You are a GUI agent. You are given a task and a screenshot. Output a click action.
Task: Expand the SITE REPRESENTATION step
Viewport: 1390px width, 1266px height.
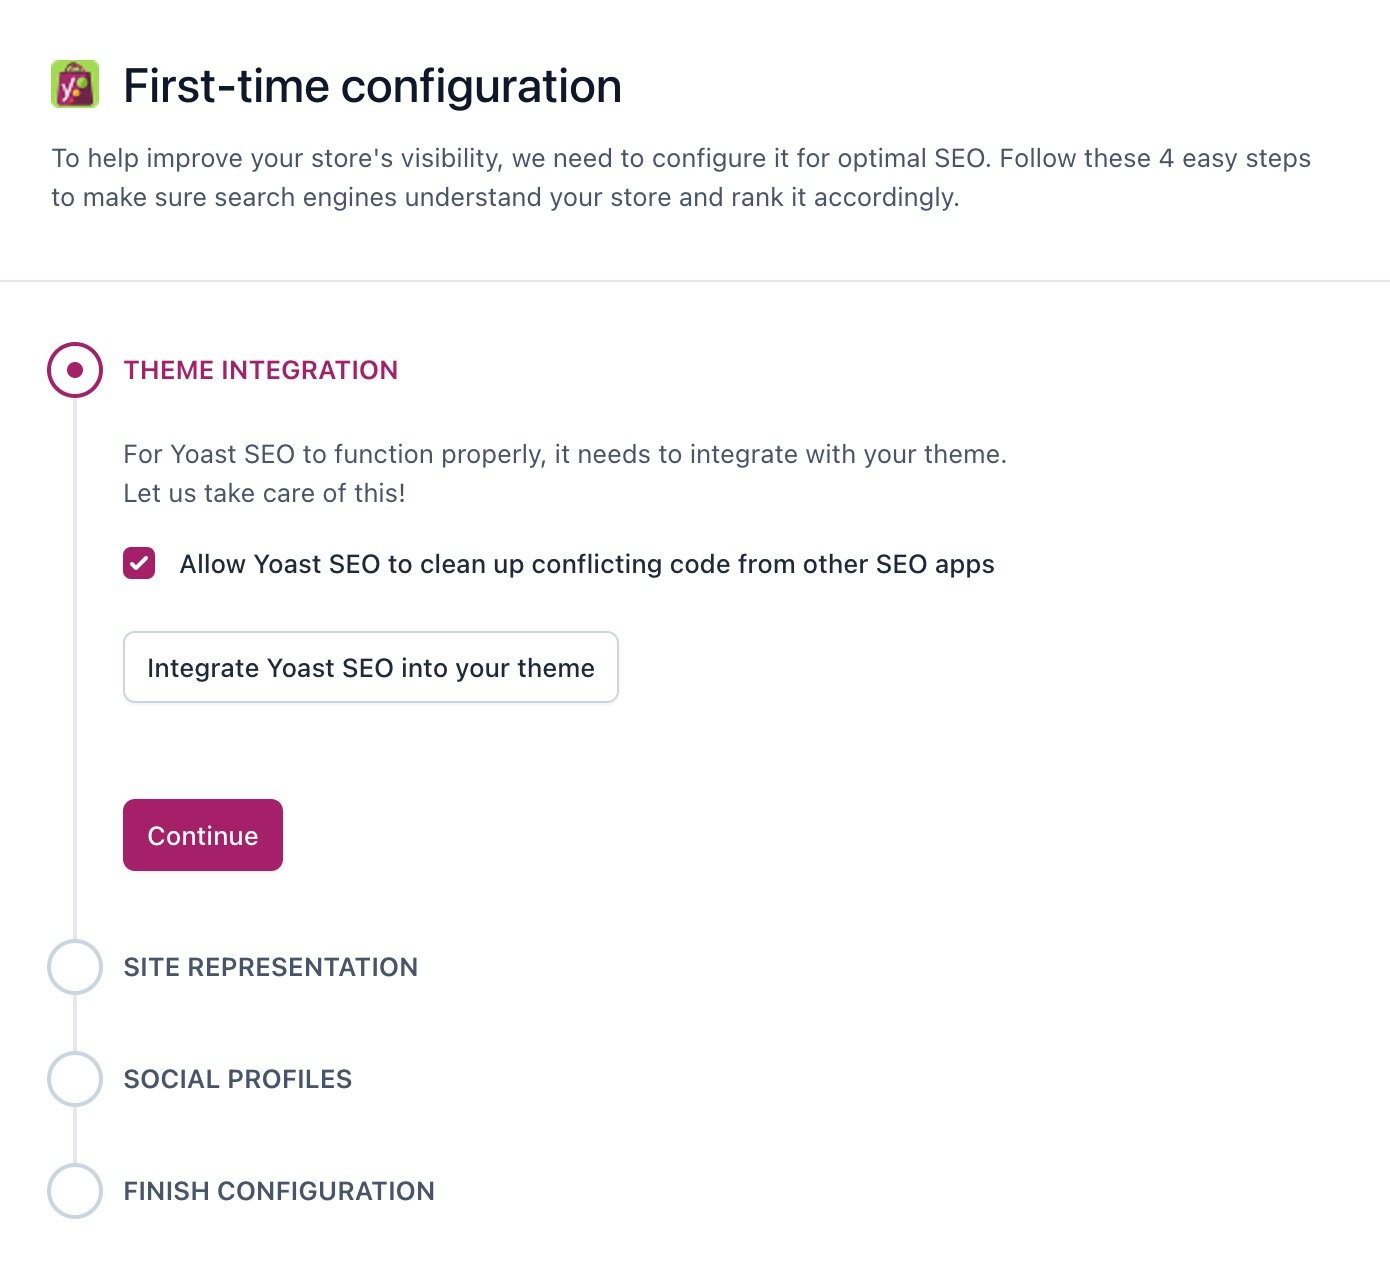270,968
